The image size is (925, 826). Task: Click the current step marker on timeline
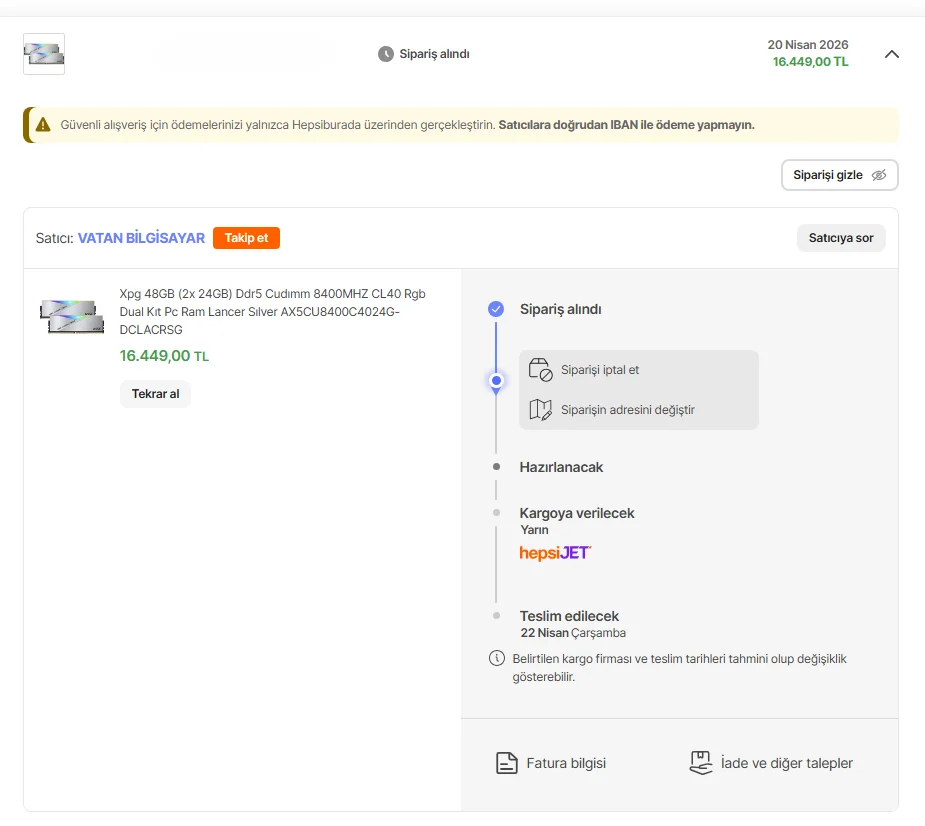click(x=496, y=381)
